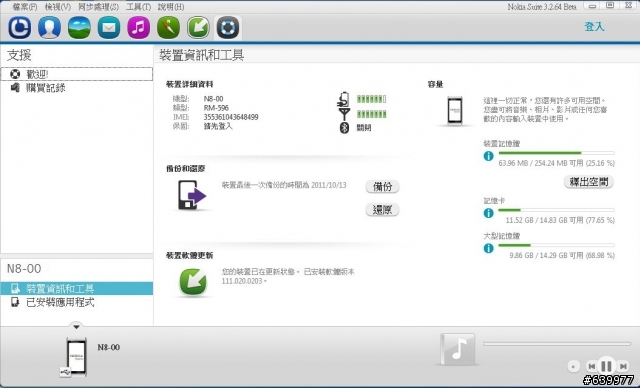This screenshot has height=388, width=640.
Task: Open the 工具(T) menu
Action: click(x=138, y=7)
